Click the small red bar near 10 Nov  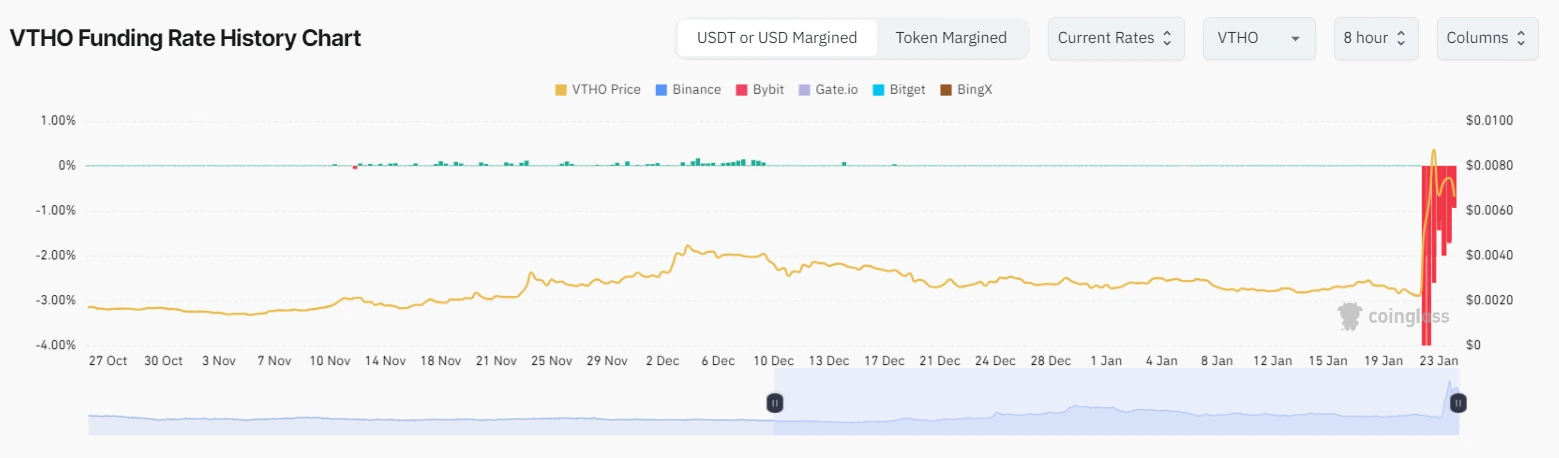(x=355, y=168)
